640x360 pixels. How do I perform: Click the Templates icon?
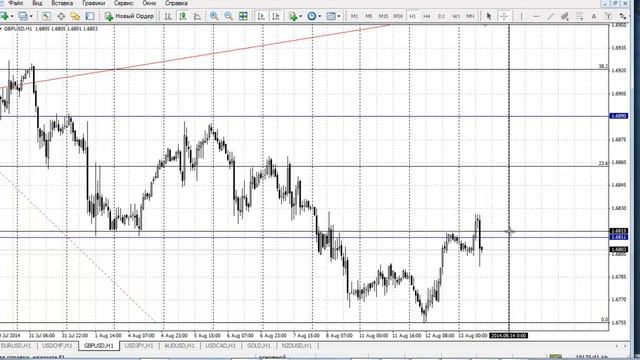coord(331,16)
